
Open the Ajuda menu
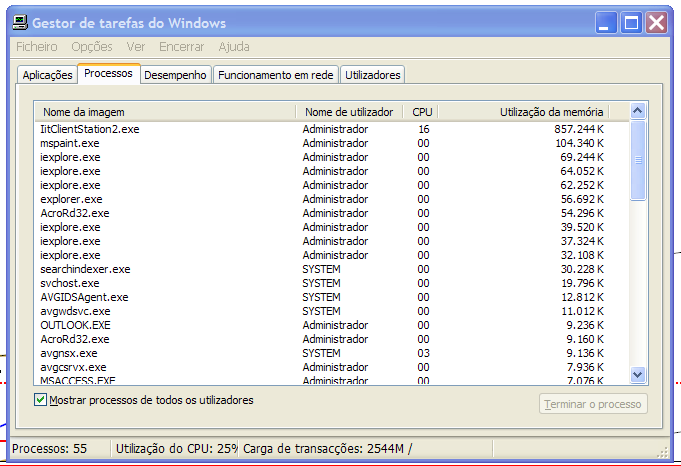coord(234,46)
